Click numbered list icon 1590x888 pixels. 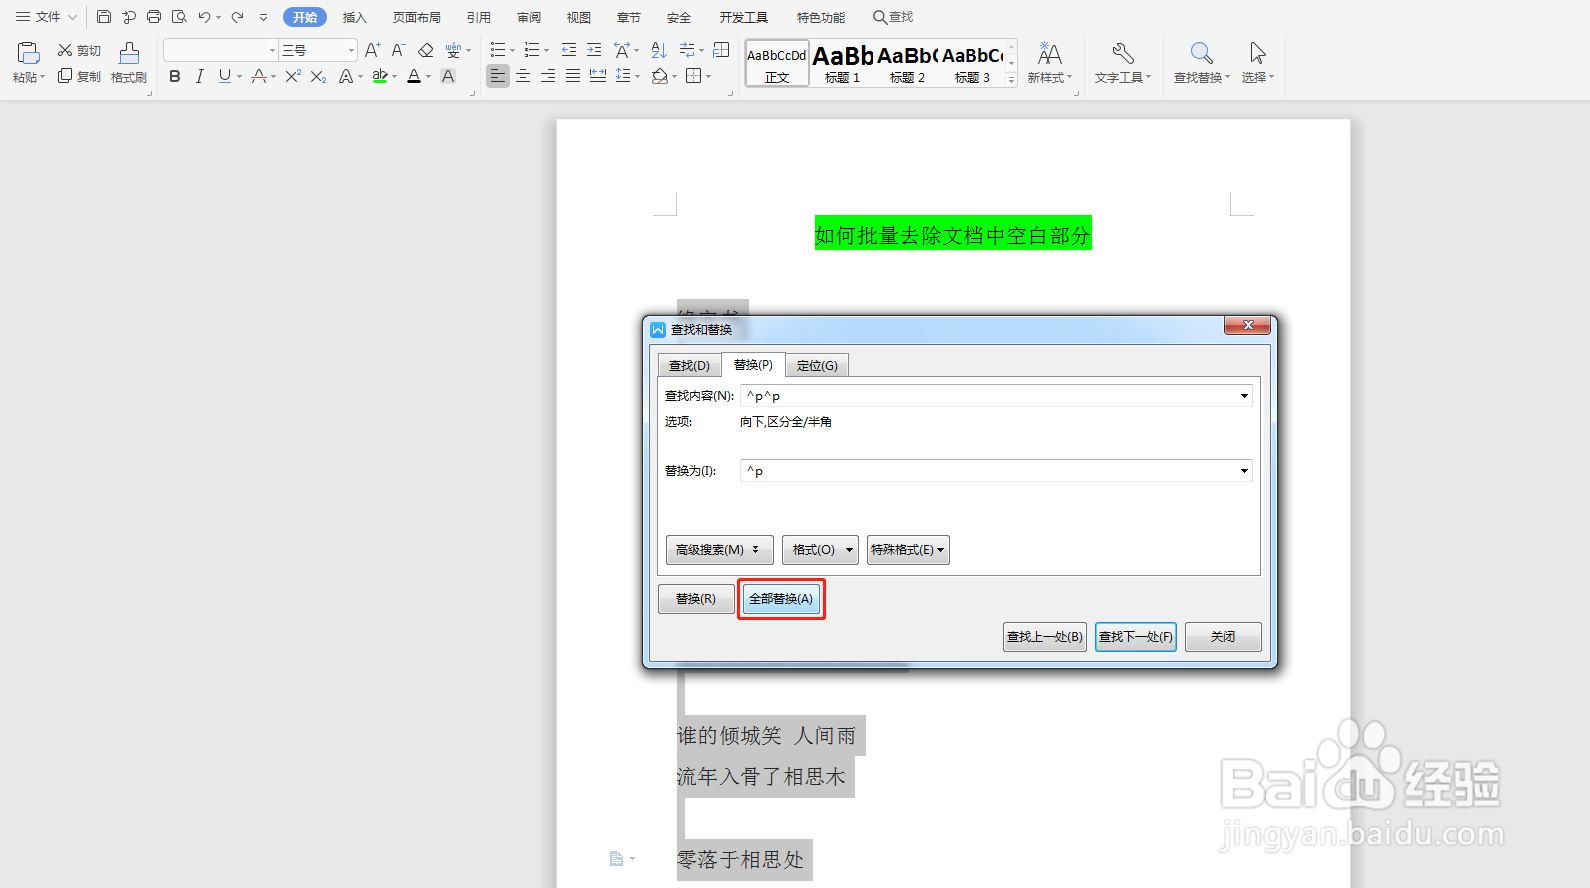[532, 50]
